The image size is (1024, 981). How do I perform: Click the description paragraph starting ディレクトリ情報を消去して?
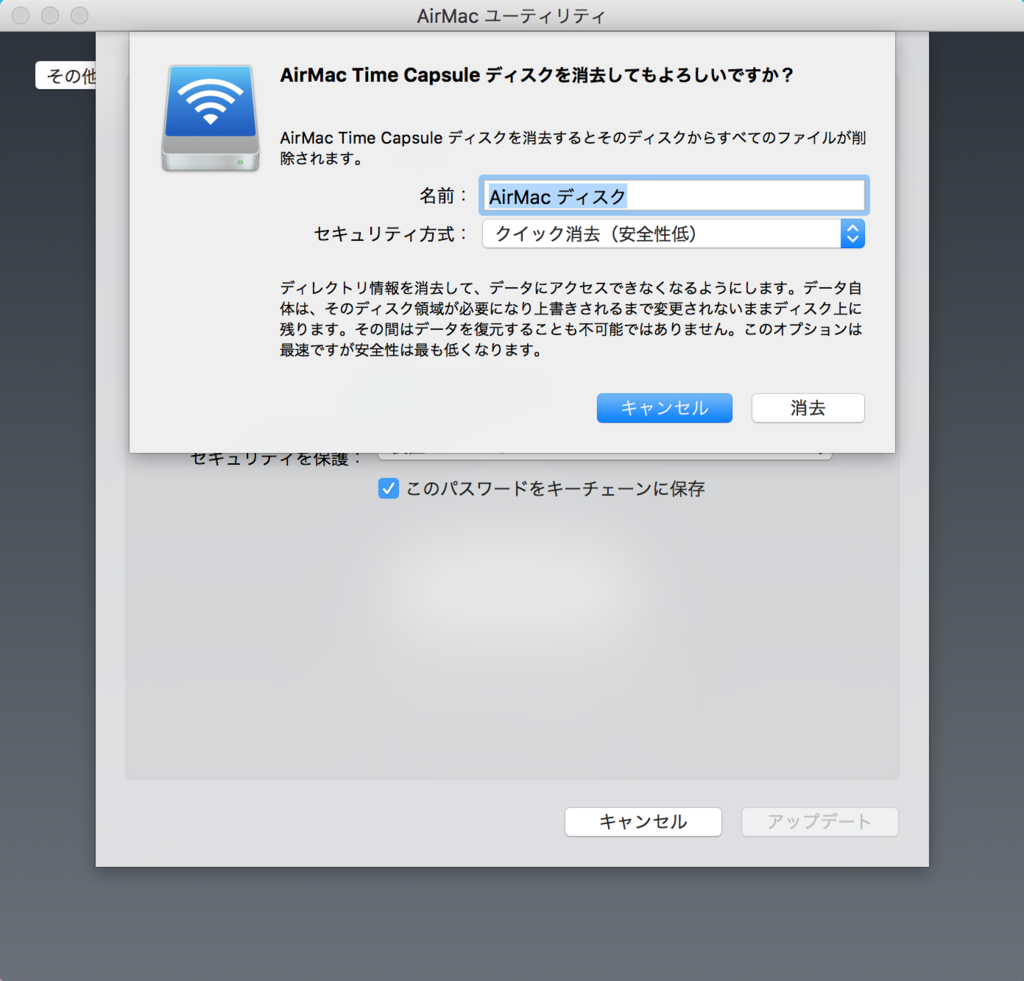571,319
